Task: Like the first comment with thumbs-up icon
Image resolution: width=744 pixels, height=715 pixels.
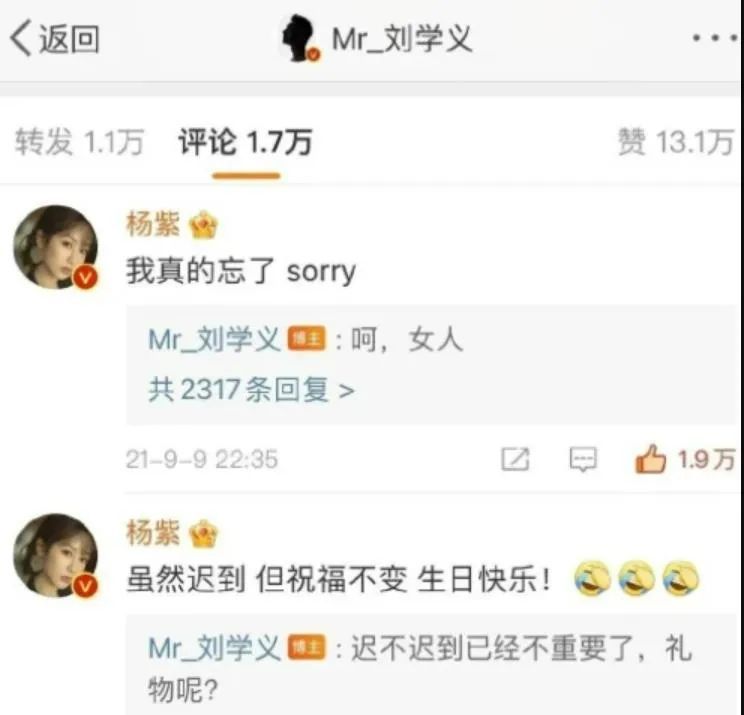Action: point(651,459)
